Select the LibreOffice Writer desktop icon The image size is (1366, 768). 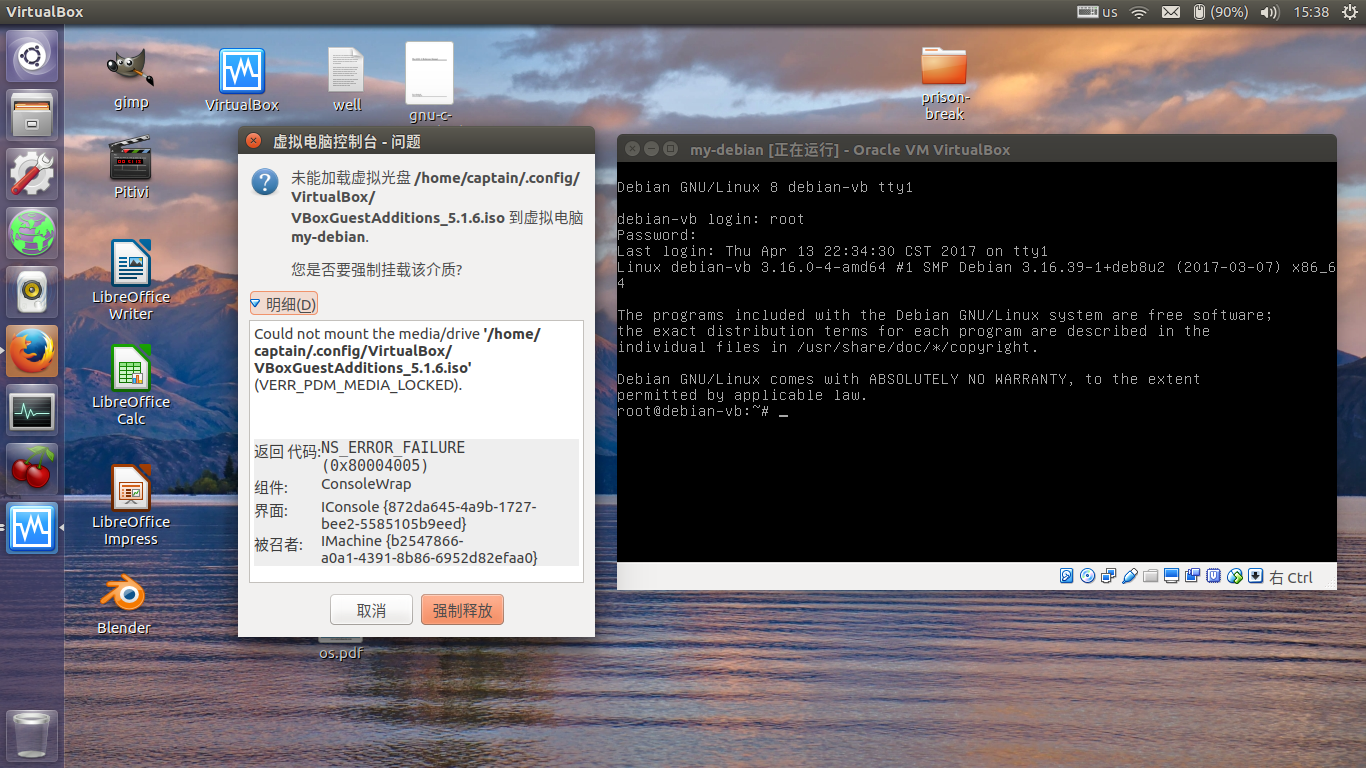[x=131, y=280]
